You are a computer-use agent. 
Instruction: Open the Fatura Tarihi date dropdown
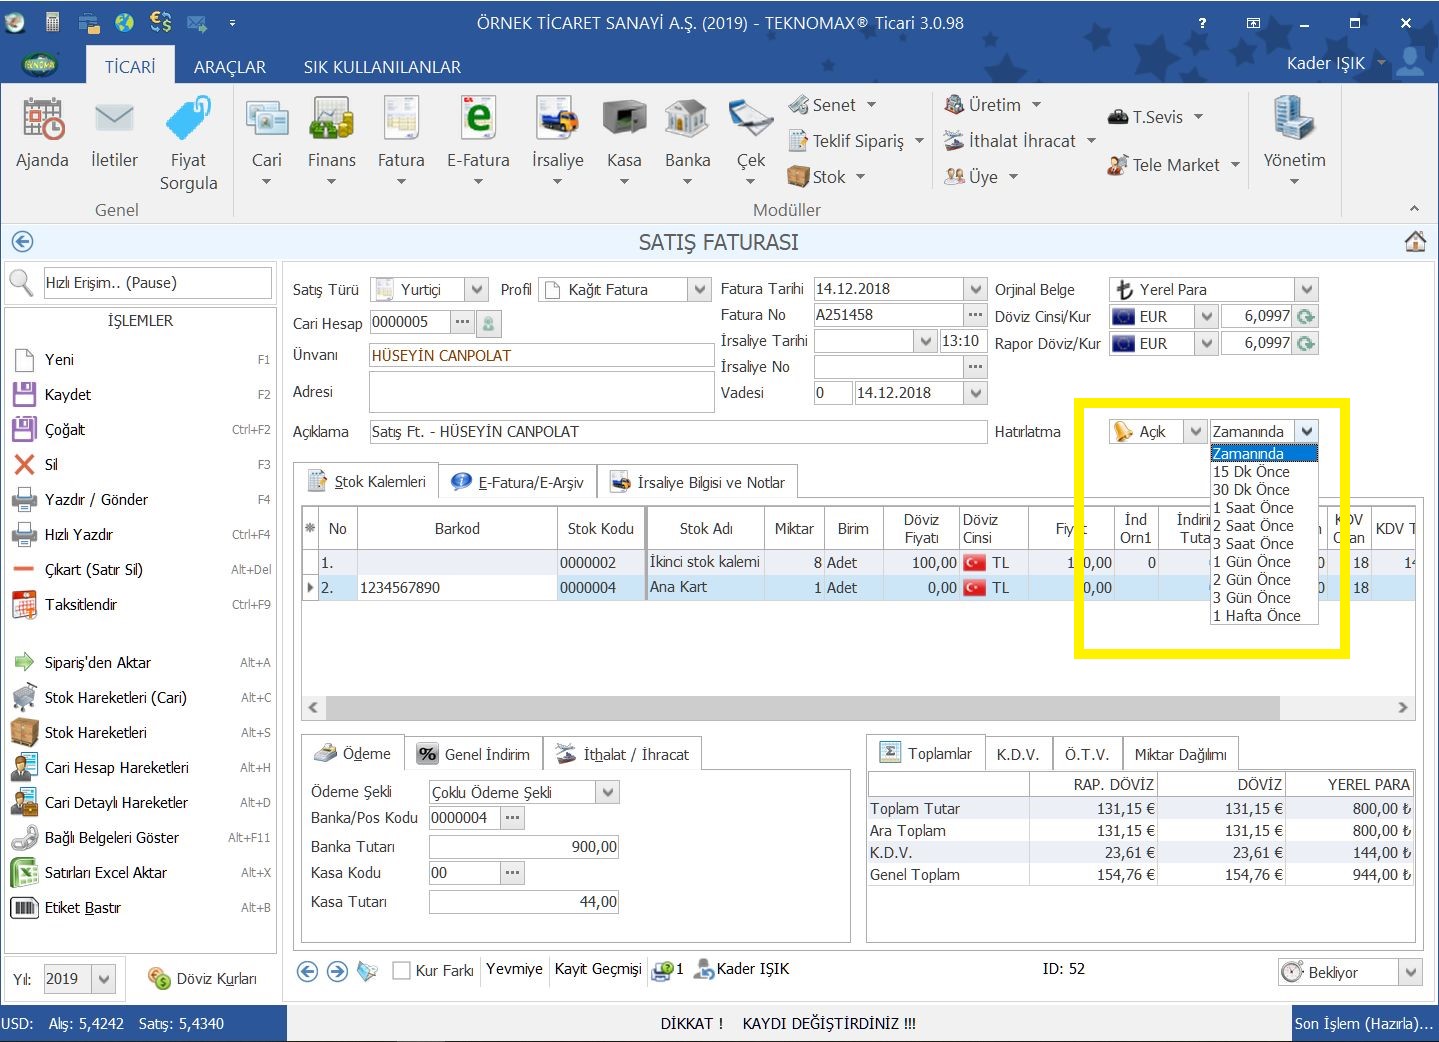click(975, 290)
